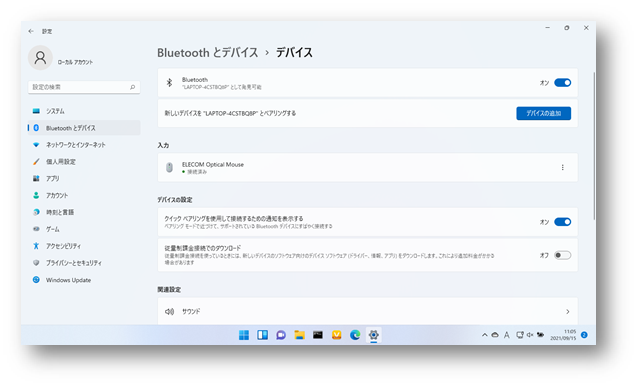
Task: Click the search magnifier icon
Action: 132,87
